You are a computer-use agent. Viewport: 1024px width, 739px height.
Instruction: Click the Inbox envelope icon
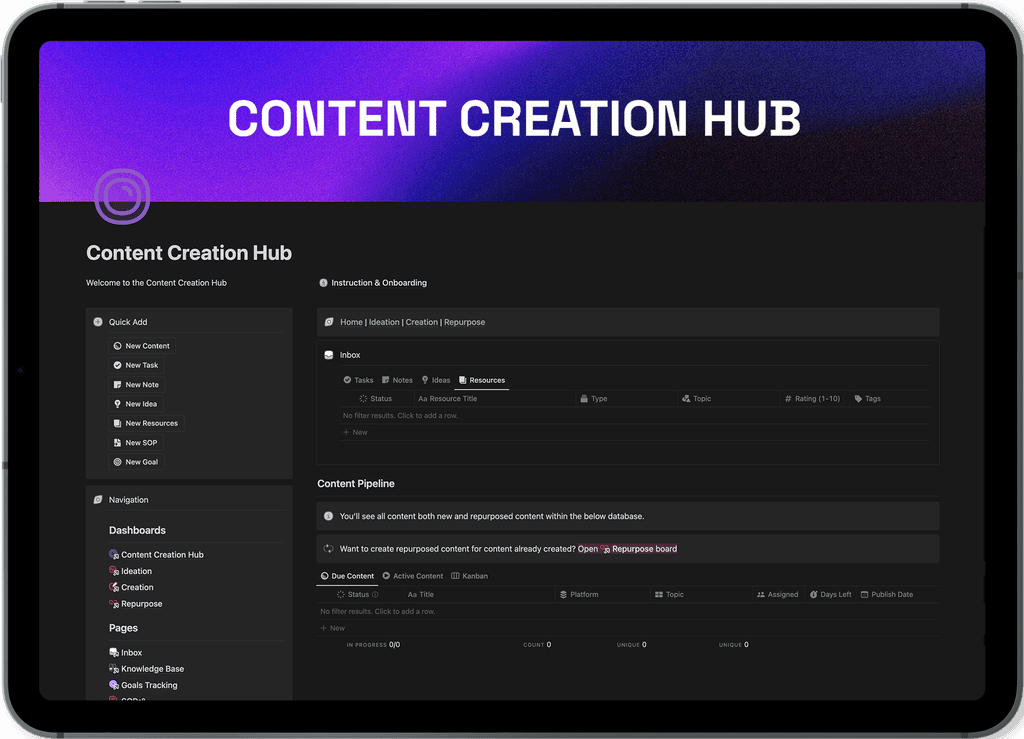[329, 354]
